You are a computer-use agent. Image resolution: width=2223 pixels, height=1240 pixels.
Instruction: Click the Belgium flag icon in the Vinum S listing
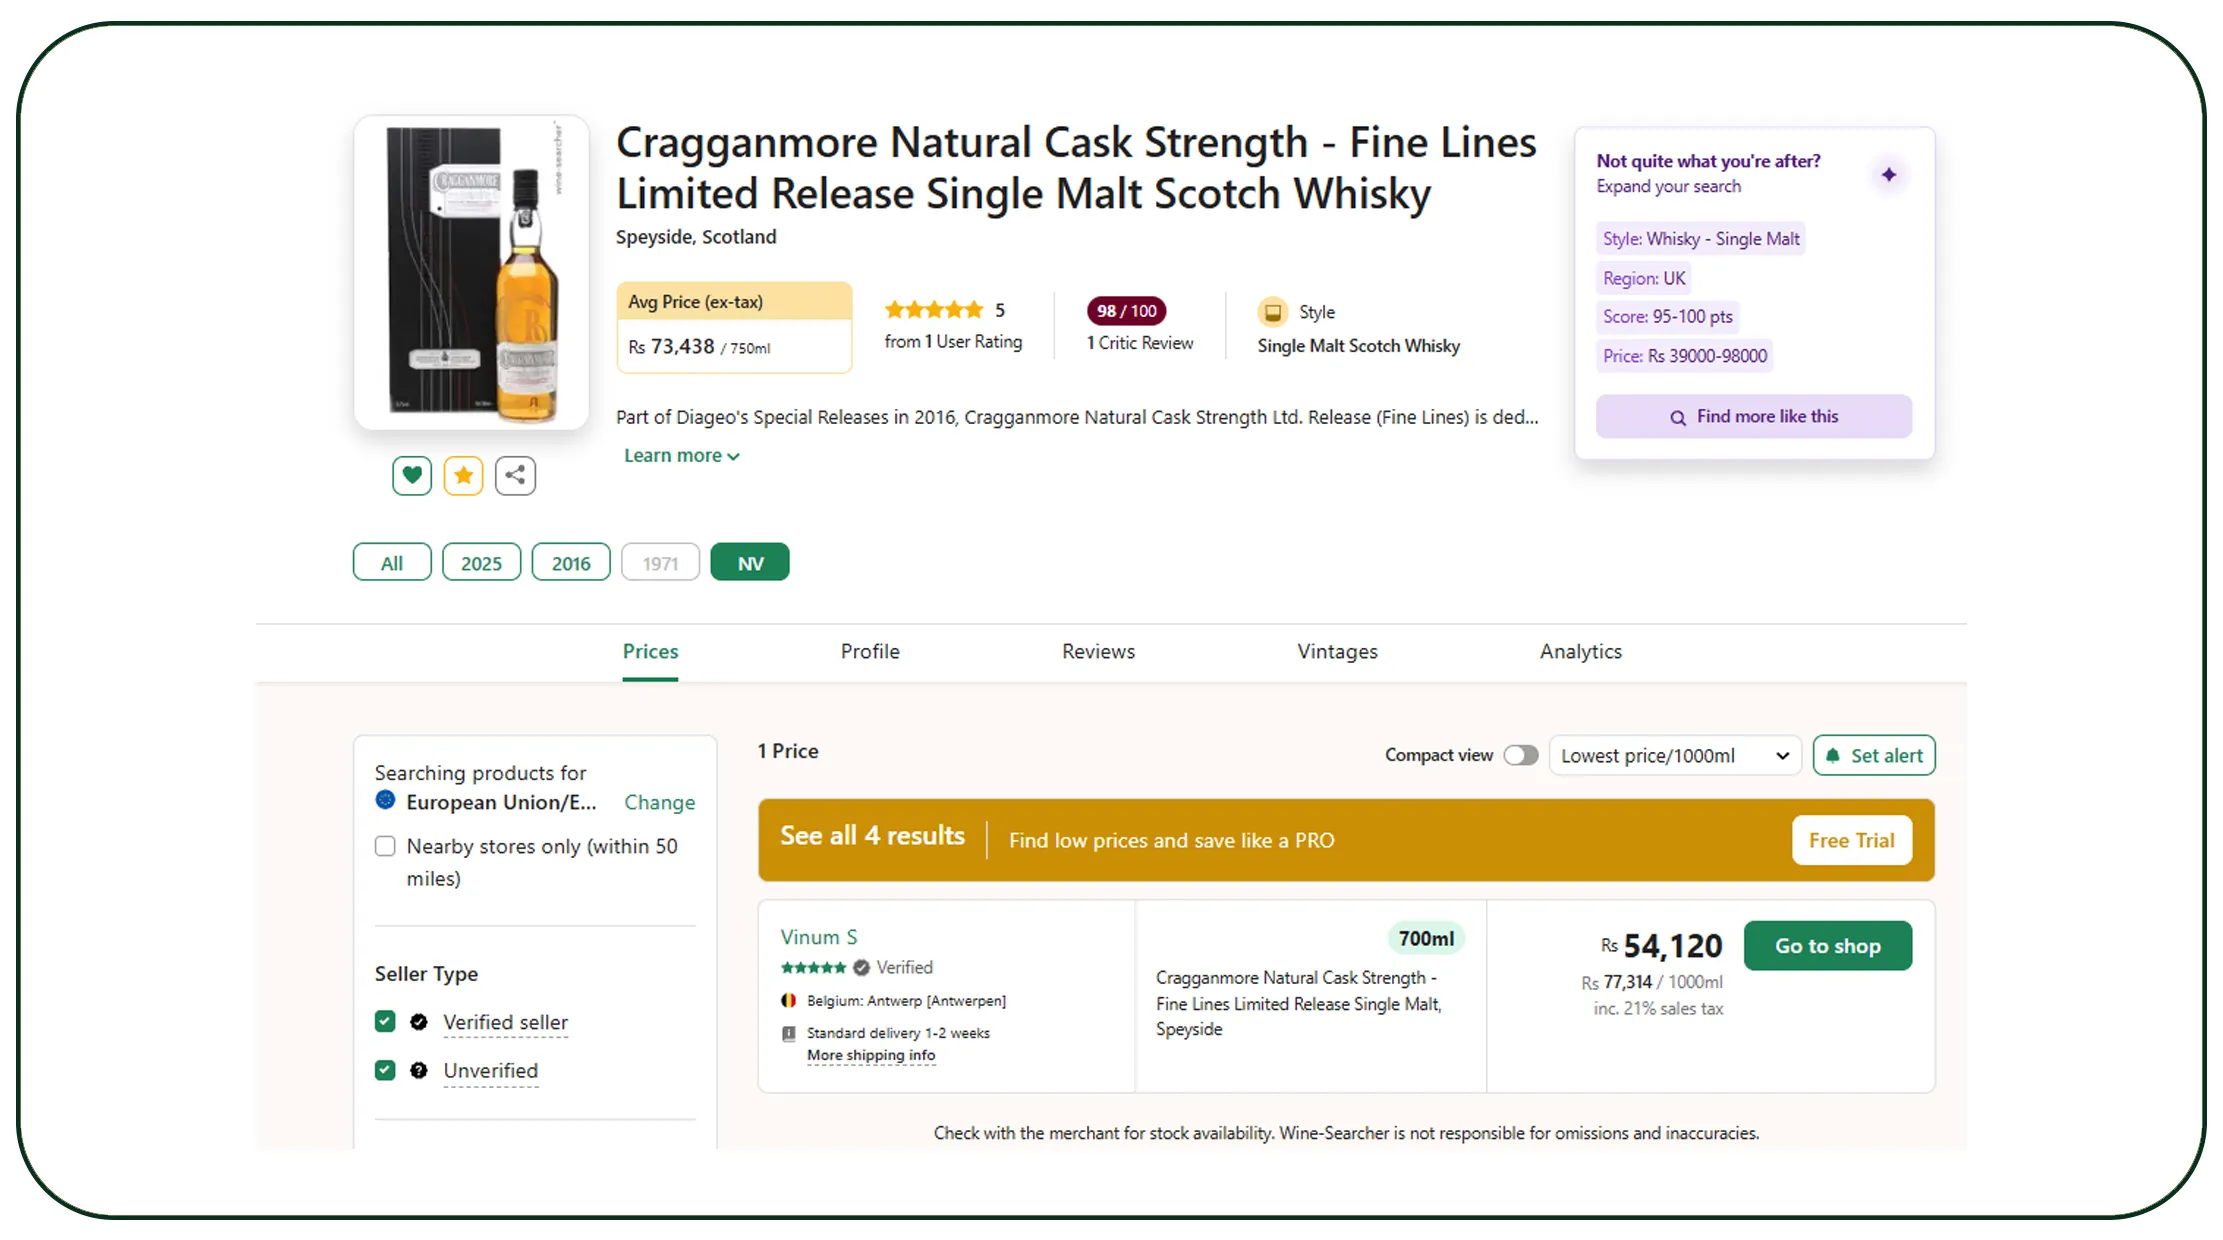point(788,1000)
